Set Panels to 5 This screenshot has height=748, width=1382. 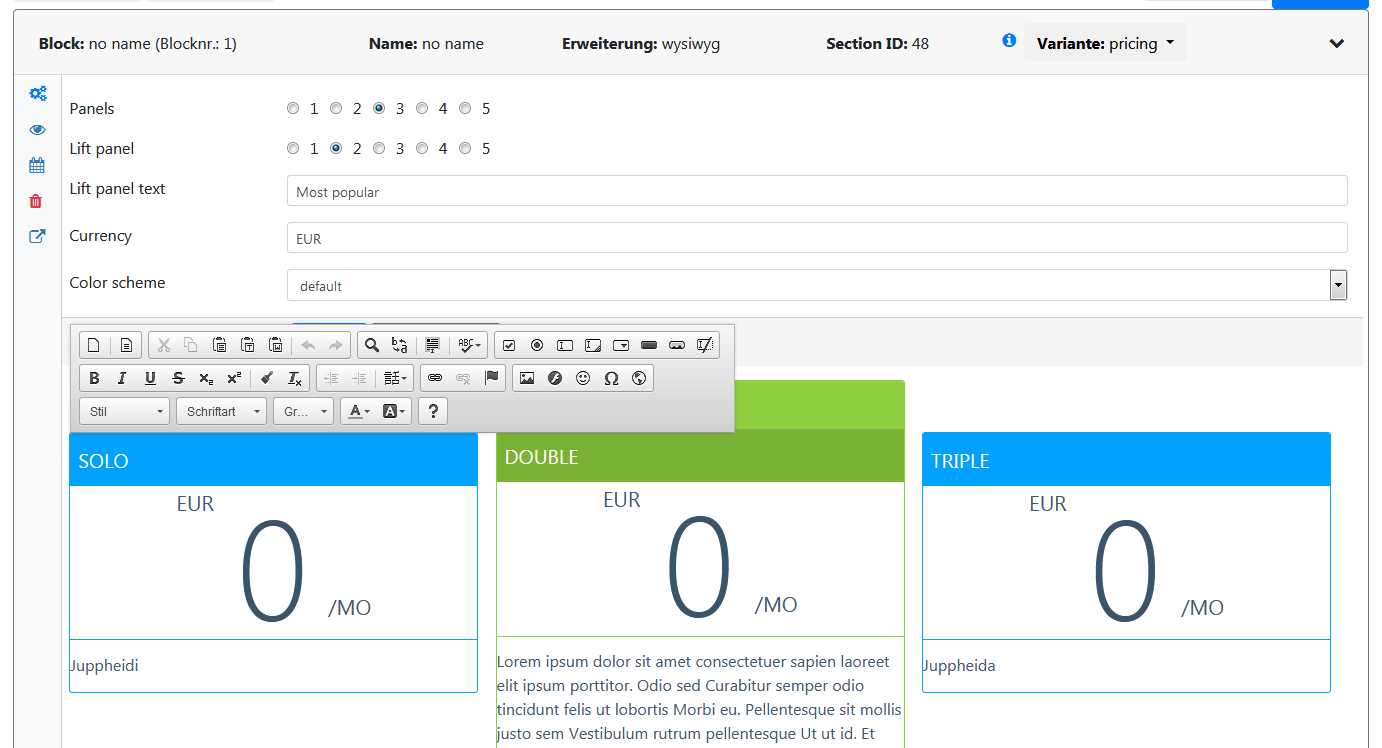(465, 108)
